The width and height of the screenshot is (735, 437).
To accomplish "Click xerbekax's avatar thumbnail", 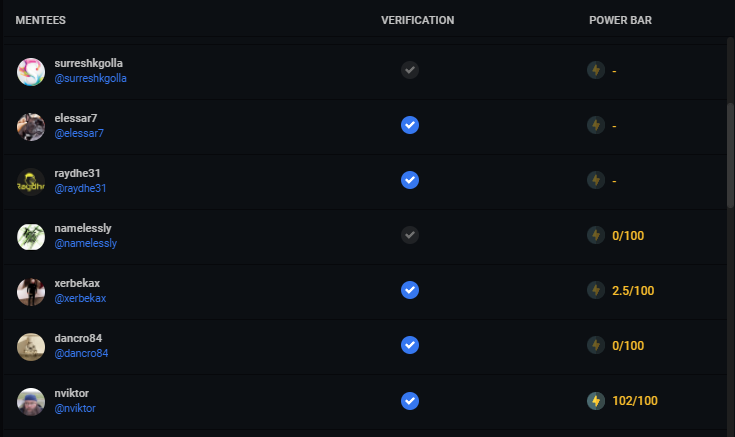I will click(31, 292).
